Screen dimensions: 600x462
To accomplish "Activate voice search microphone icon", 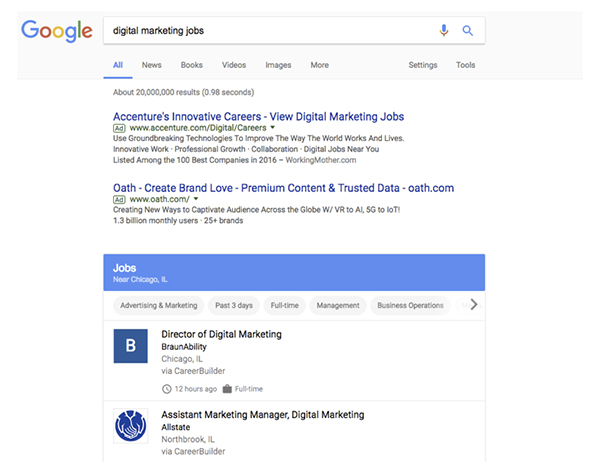I will pos(444,31).
